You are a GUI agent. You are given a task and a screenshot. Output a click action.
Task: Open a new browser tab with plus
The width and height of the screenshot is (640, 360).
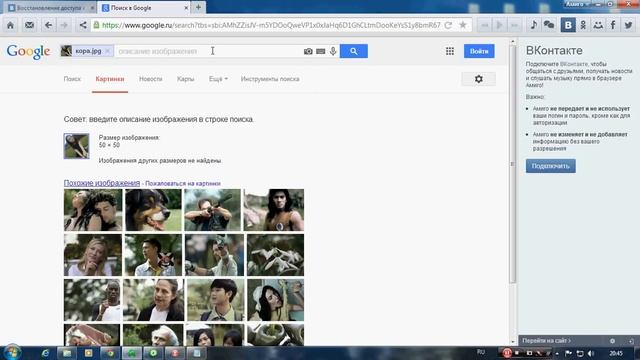point(198,7)
